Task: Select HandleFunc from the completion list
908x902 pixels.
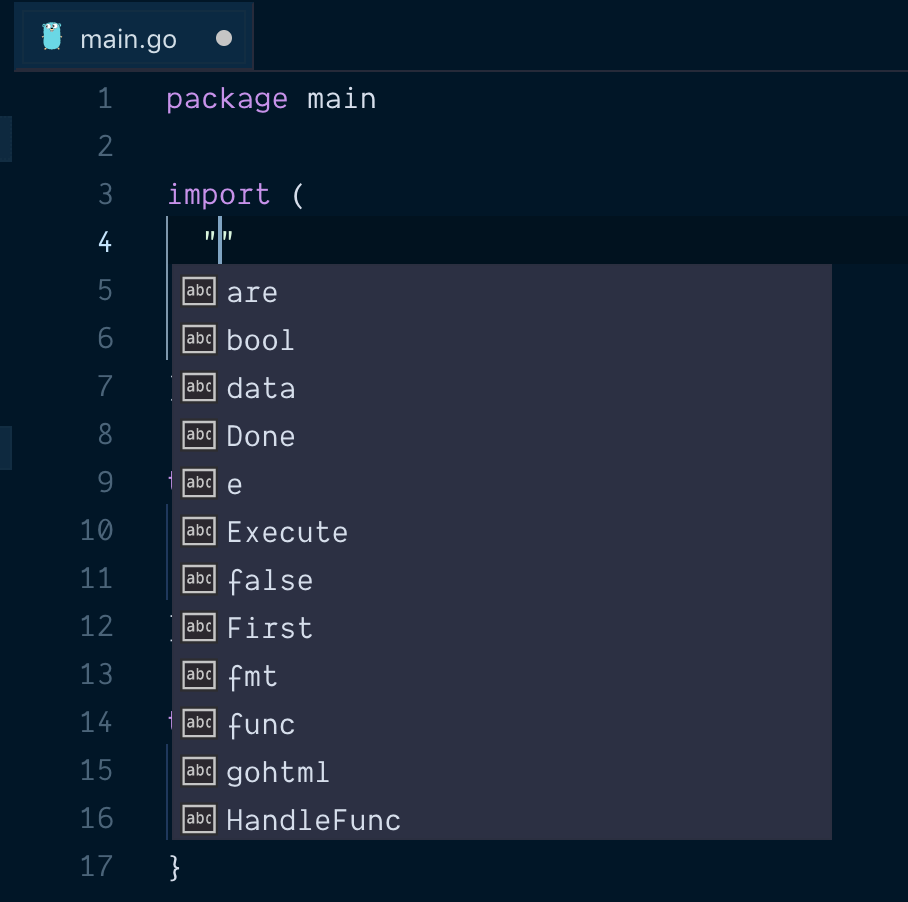Action: click(311, 819)
